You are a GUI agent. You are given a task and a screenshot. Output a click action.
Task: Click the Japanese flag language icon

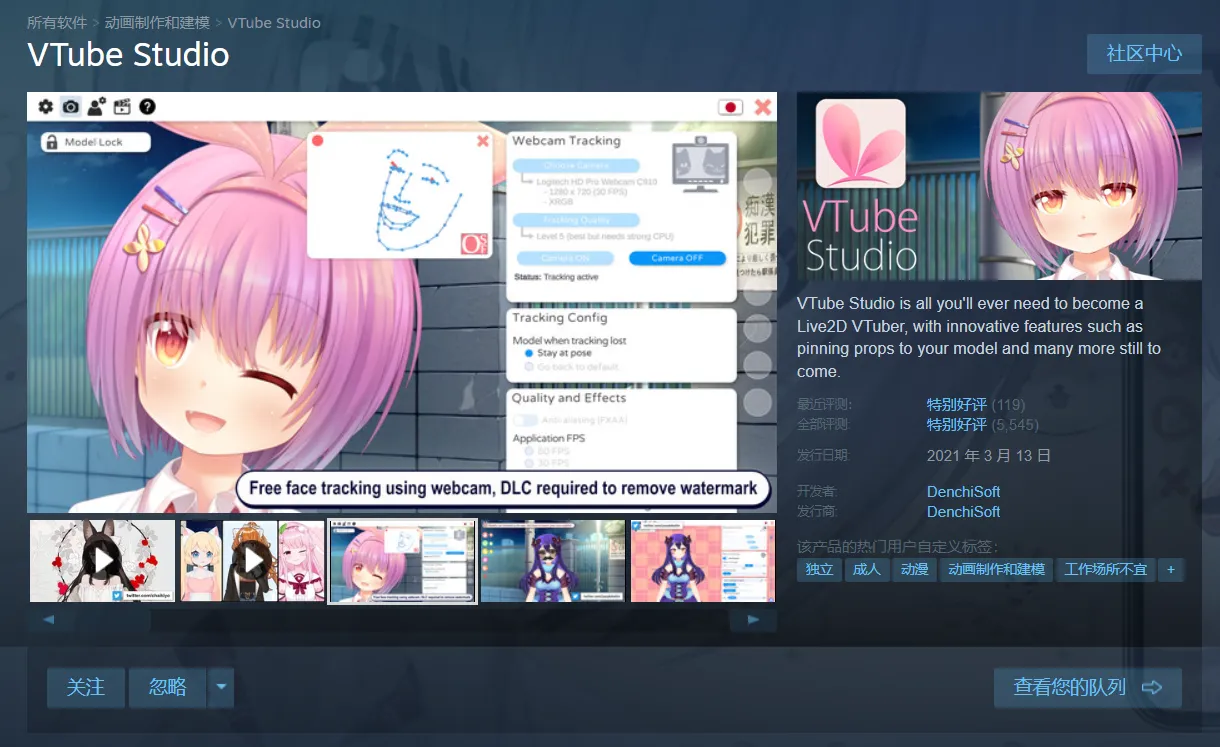click(730, 107)
